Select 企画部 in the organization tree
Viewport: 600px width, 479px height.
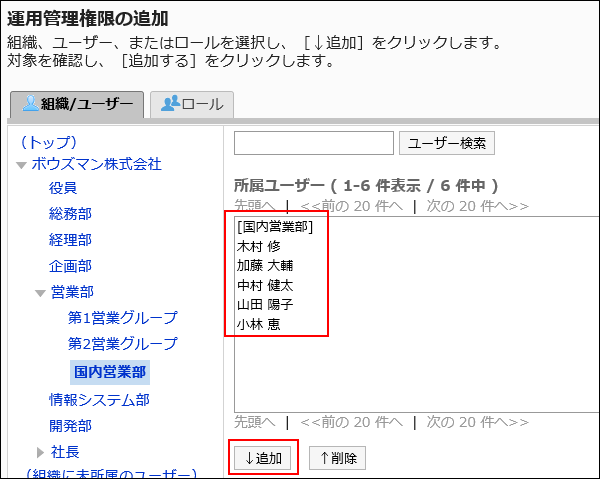(70, 266)
